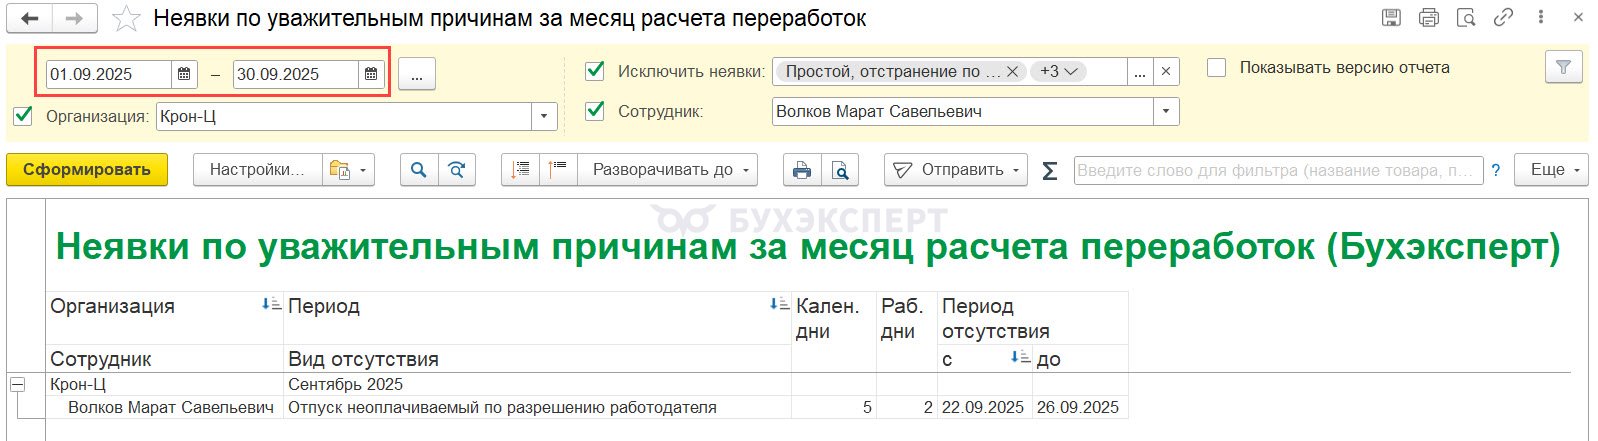
Task: Toggle the Исключить неявки checkbox
Action: (x=595, y=70)
